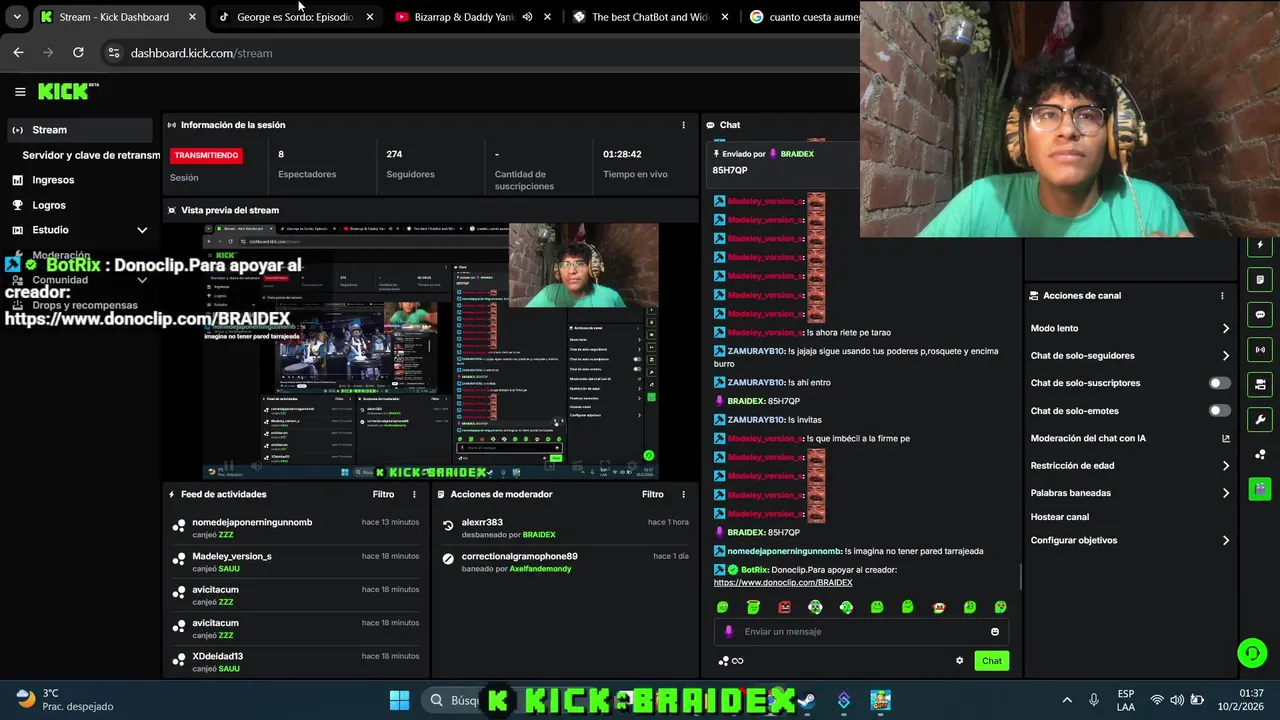1280x720 pixels.
Task: Open volume control in system tray
Action: pos(1177,700)
